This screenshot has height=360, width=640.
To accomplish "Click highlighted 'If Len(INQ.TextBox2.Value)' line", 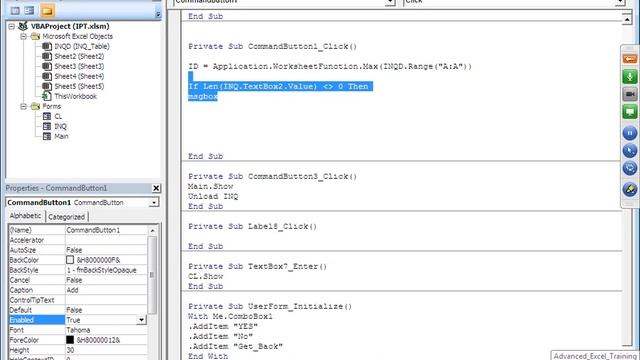I will (280, 87).
